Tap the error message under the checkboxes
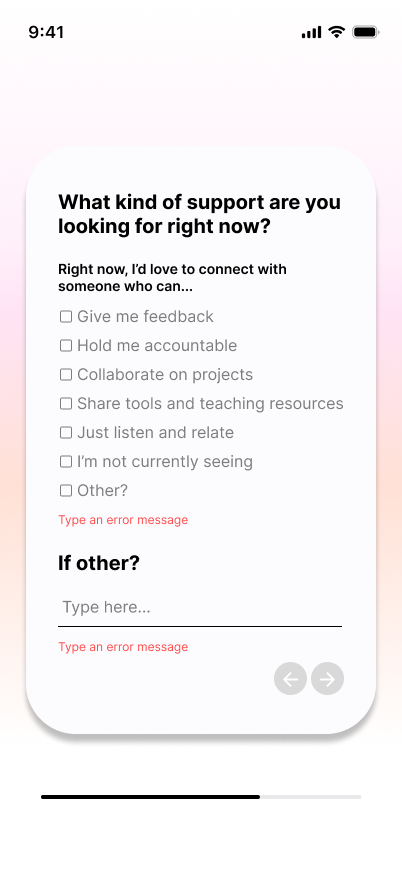The width and height of the screenshot is (402, 874). click(x=123, y=520)
